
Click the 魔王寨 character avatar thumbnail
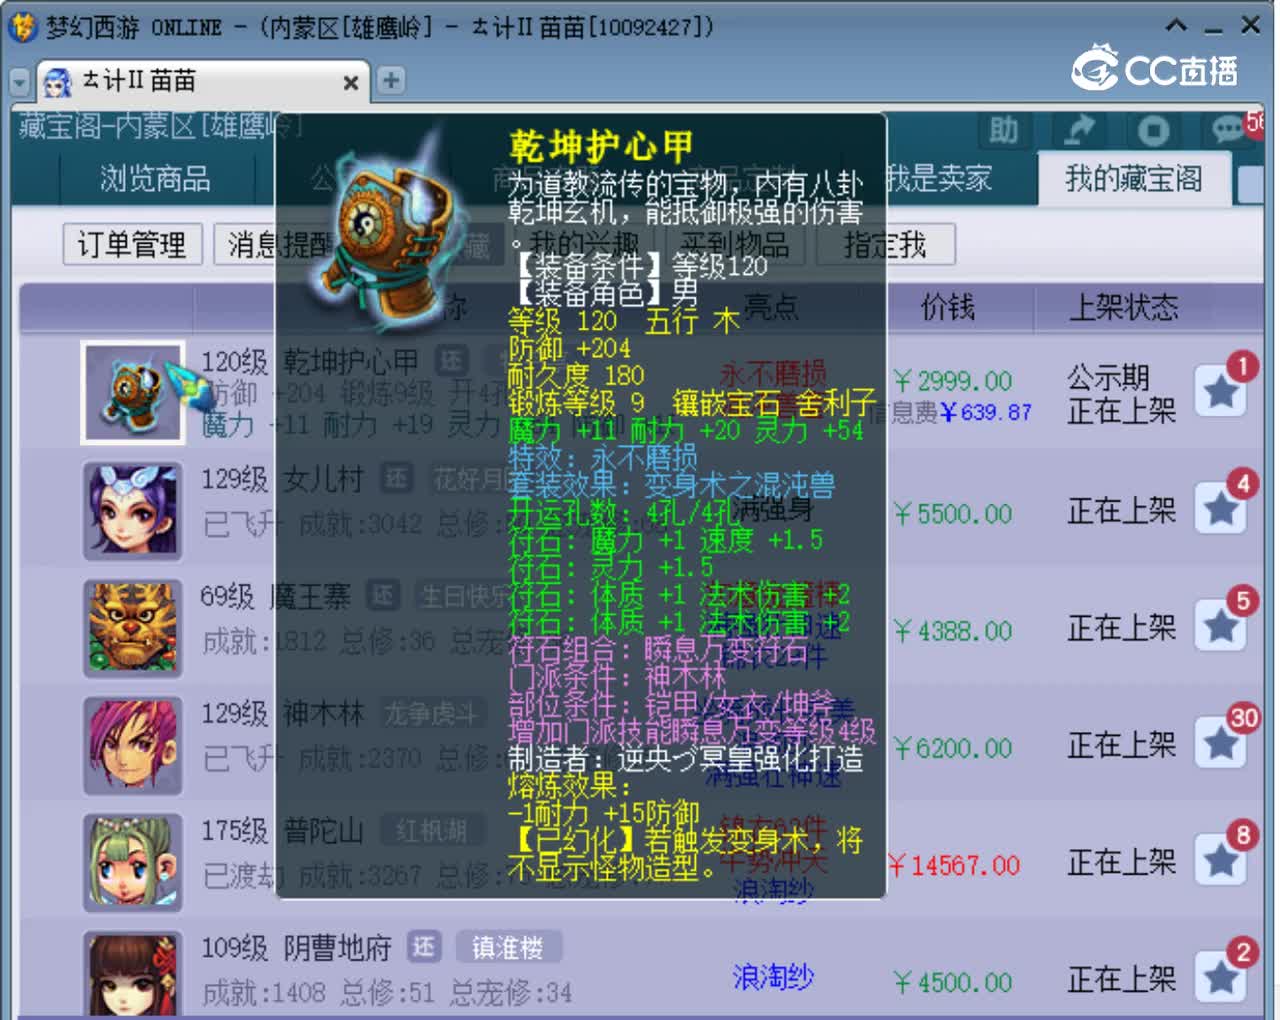(x=132, y=628)
